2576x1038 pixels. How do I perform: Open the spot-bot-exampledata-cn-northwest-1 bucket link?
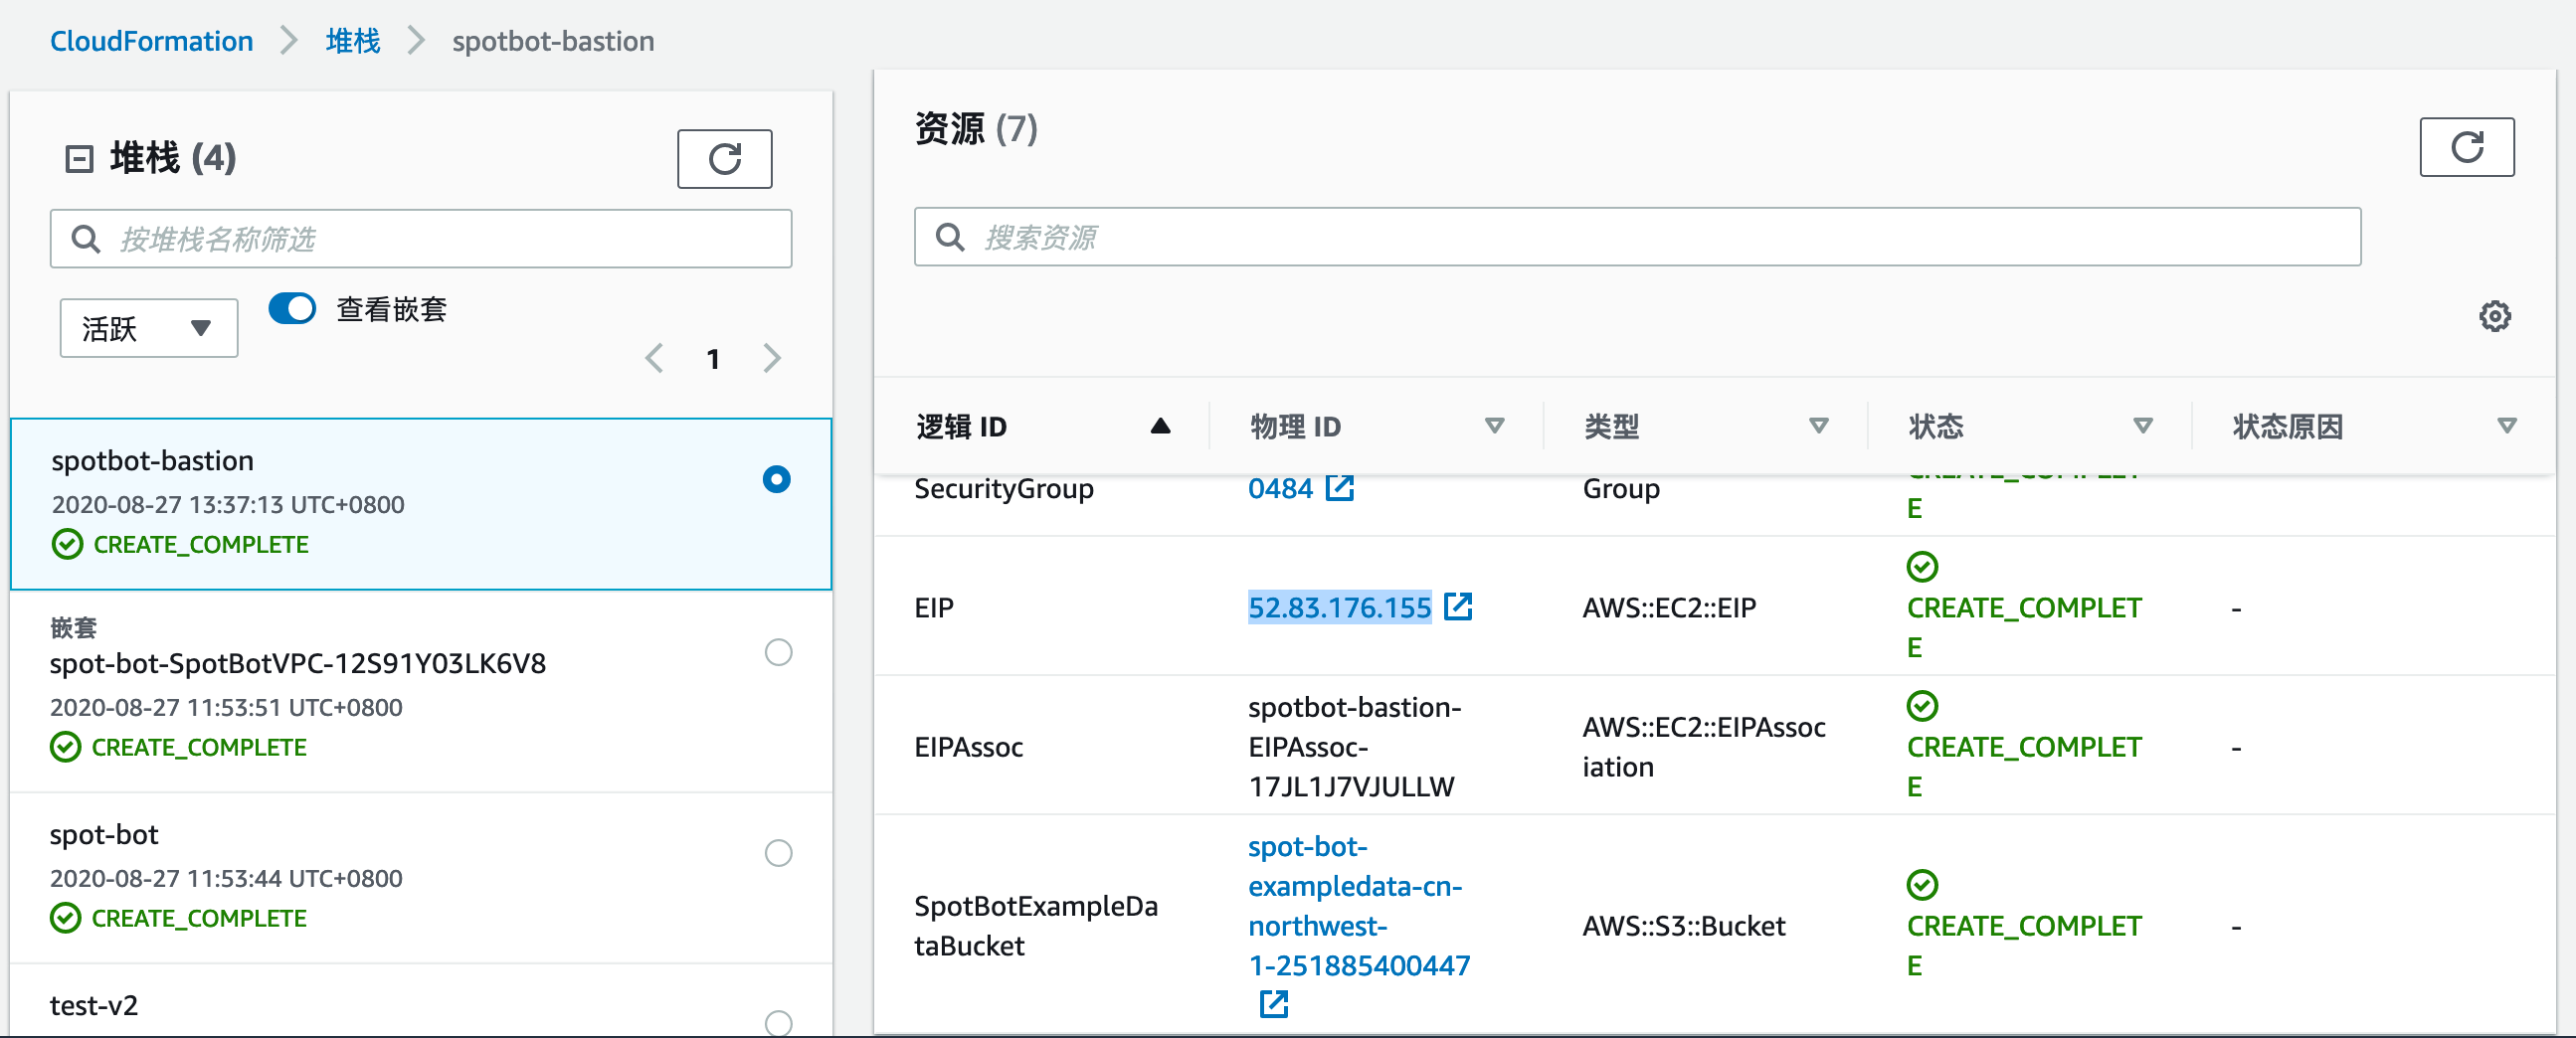1359,906
